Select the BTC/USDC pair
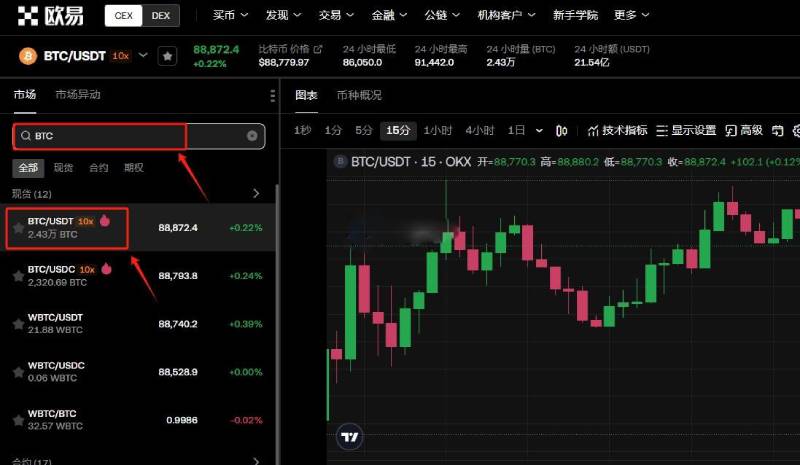The height and width of the screenshot is (465, 800). [x=138, y=276]
